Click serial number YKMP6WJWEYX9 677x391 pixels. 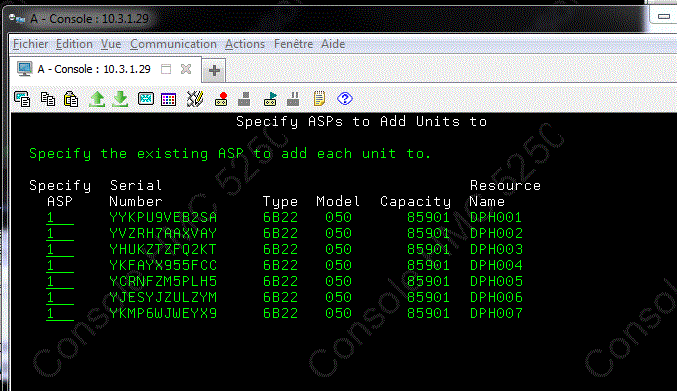tap(163, 313)
